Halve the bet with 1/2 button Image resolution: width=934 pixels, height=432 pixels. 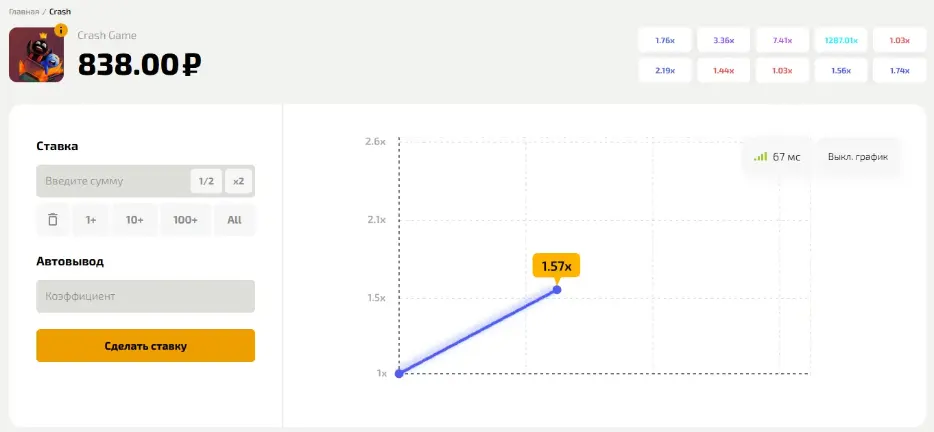tap(206, 181)
